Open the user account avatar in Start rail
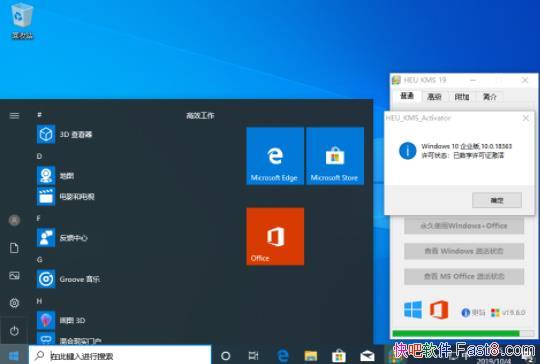Viewport: 540px width, 364px height. (x=14, y=220)
